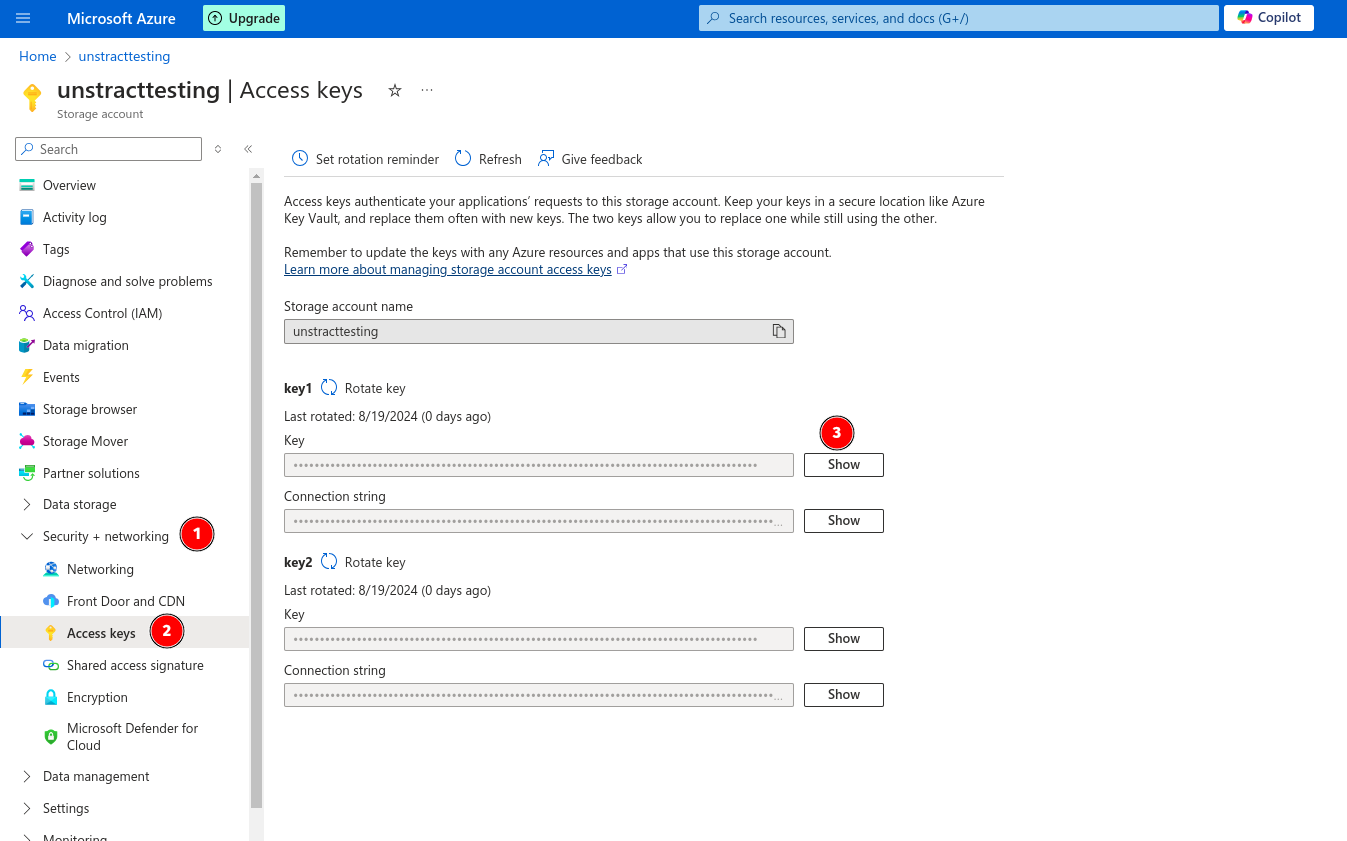Open unstracttesting breadcrumb link

tap(125, 56)
